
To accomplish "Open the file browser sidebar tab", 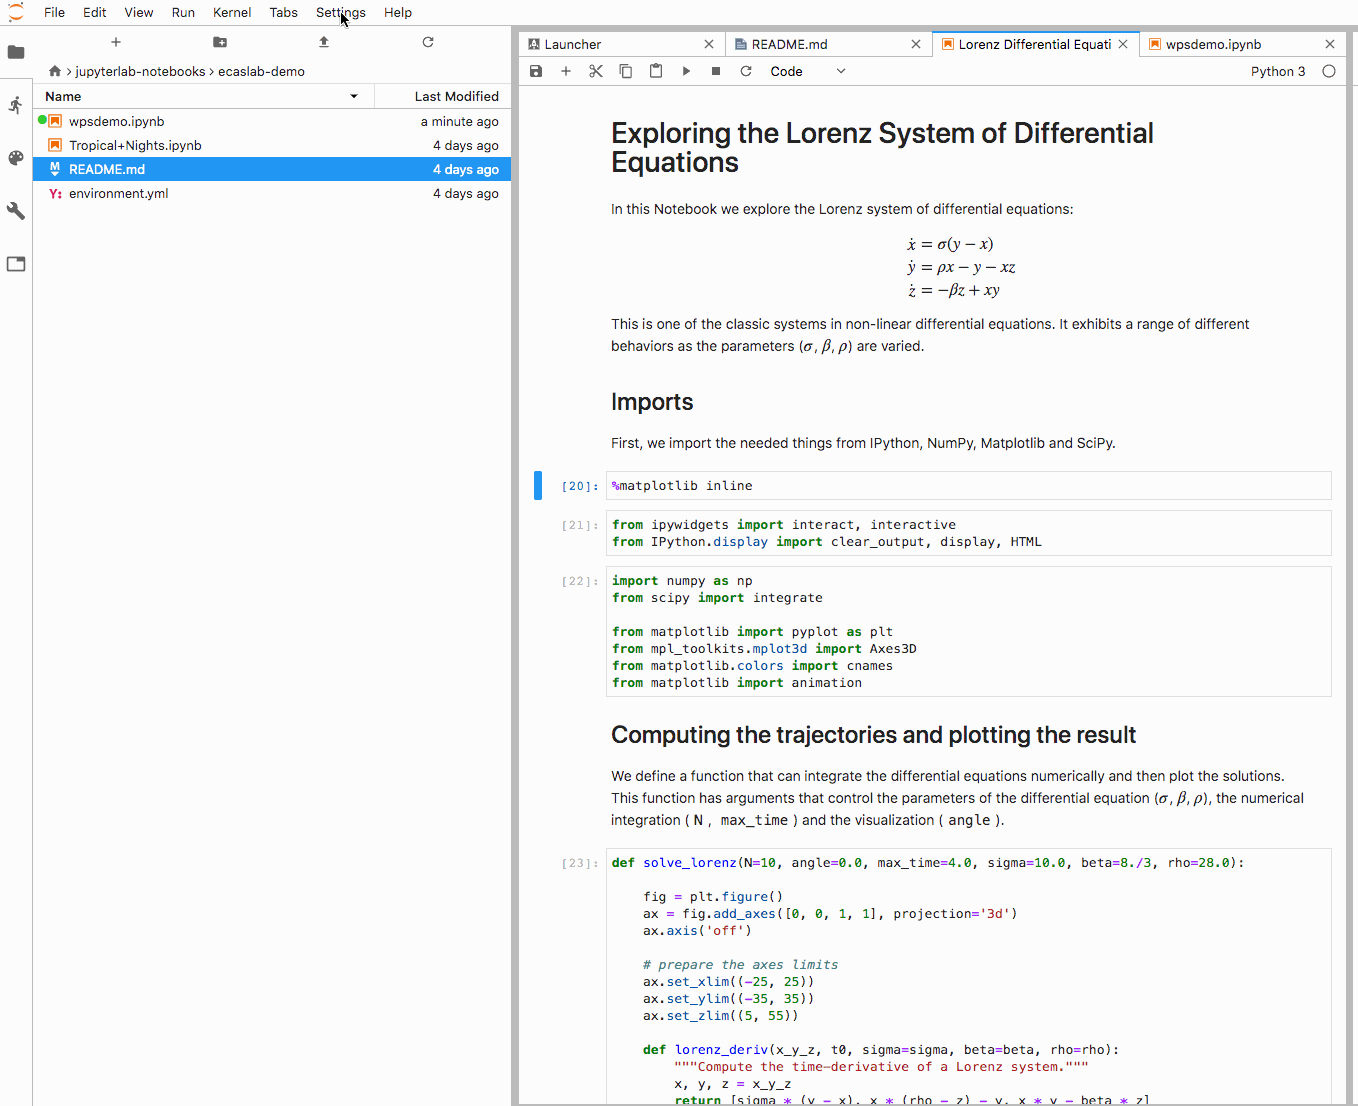I will (16, 52).
